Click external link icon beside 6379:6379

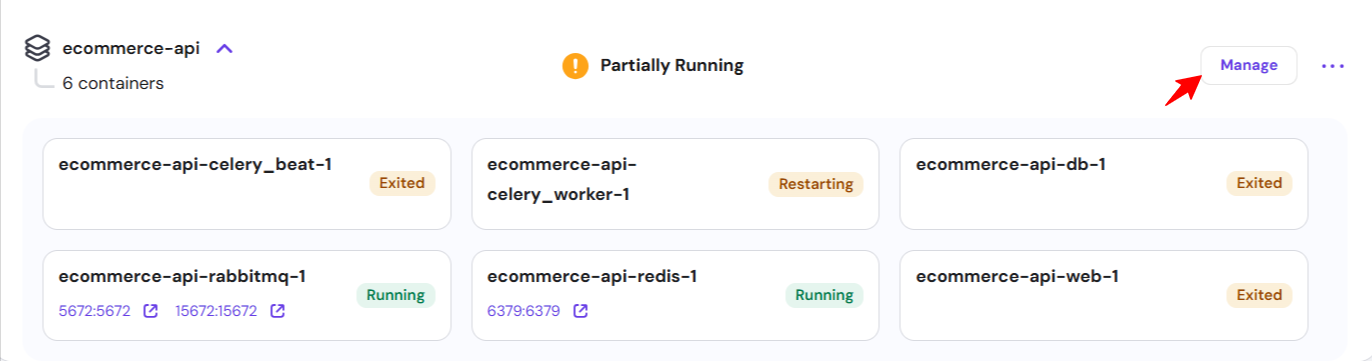click(x=580, y=311)
